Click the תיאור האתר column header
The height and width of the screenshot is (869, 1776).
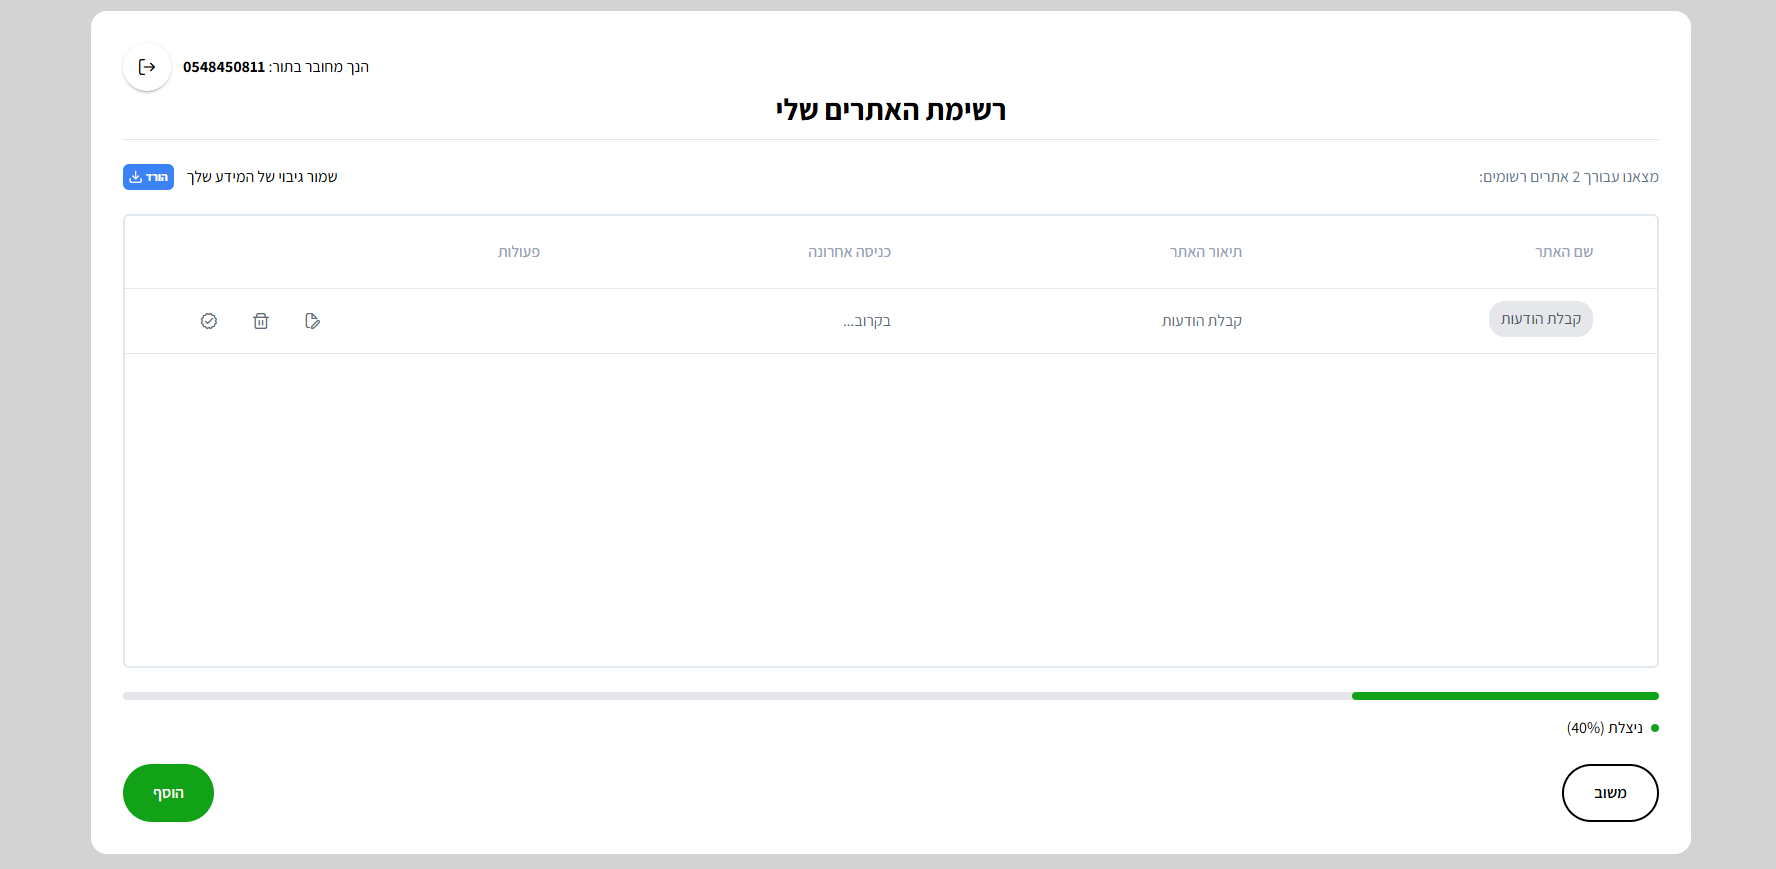coord(1206,252)
